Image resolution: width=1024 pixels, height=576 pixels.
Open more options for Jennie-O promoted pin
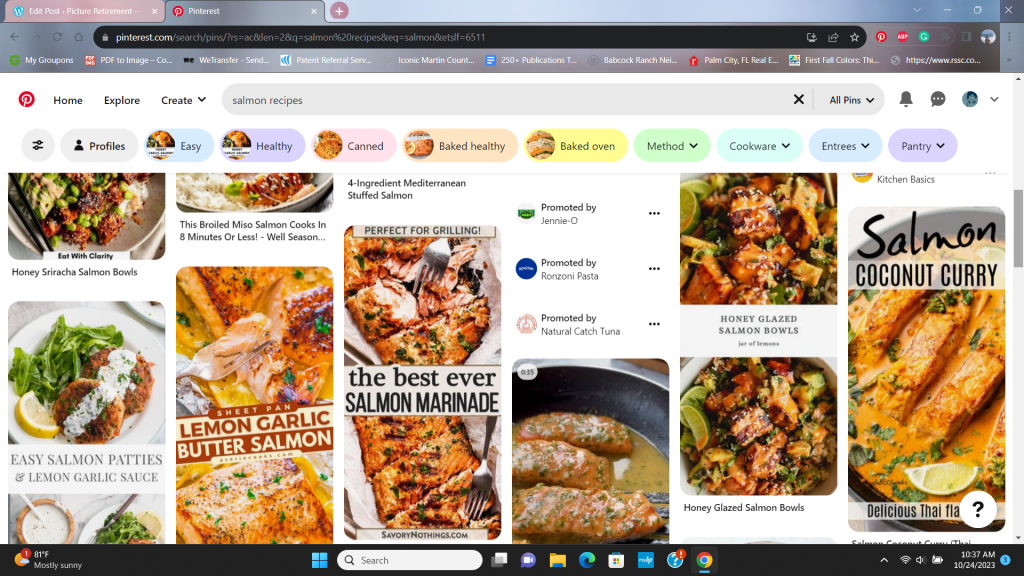coord(654,213)
